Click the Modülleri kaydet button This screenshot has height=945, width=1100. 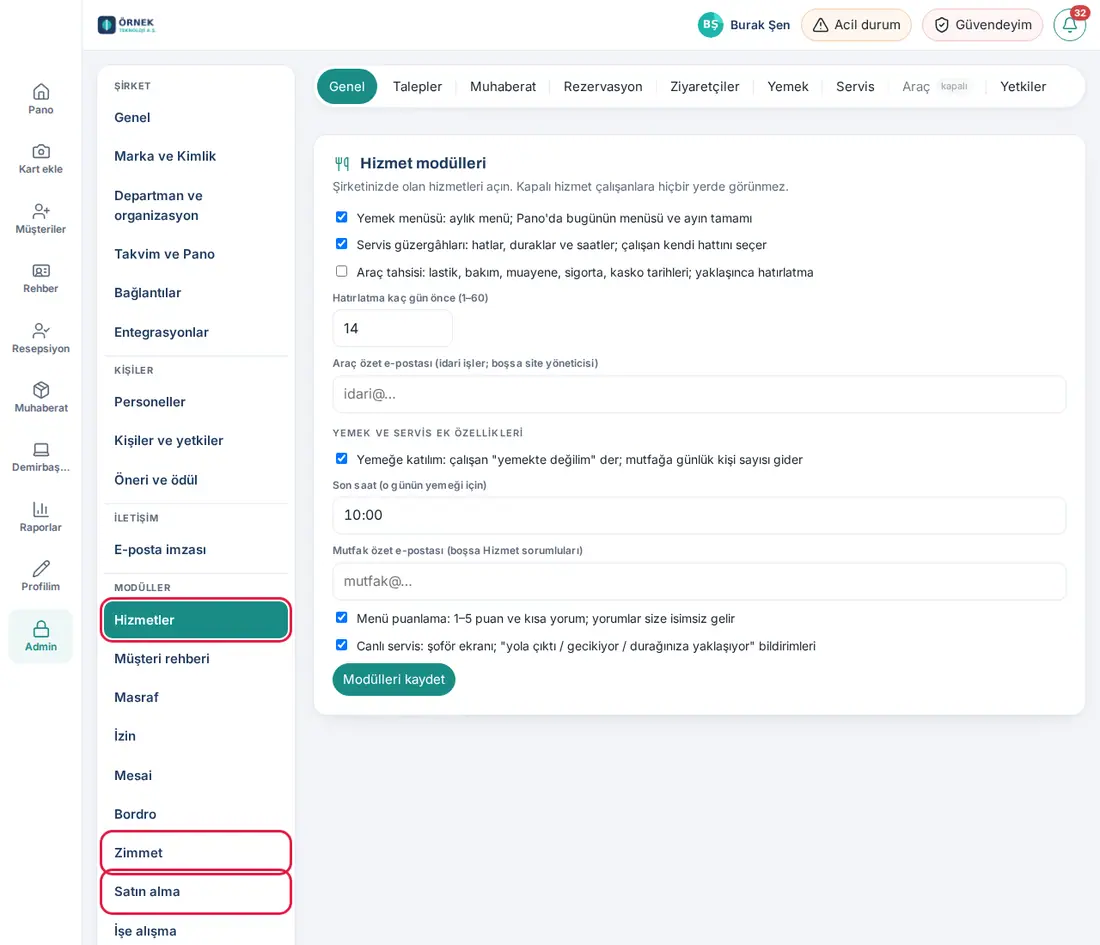(x=394, y=680)
